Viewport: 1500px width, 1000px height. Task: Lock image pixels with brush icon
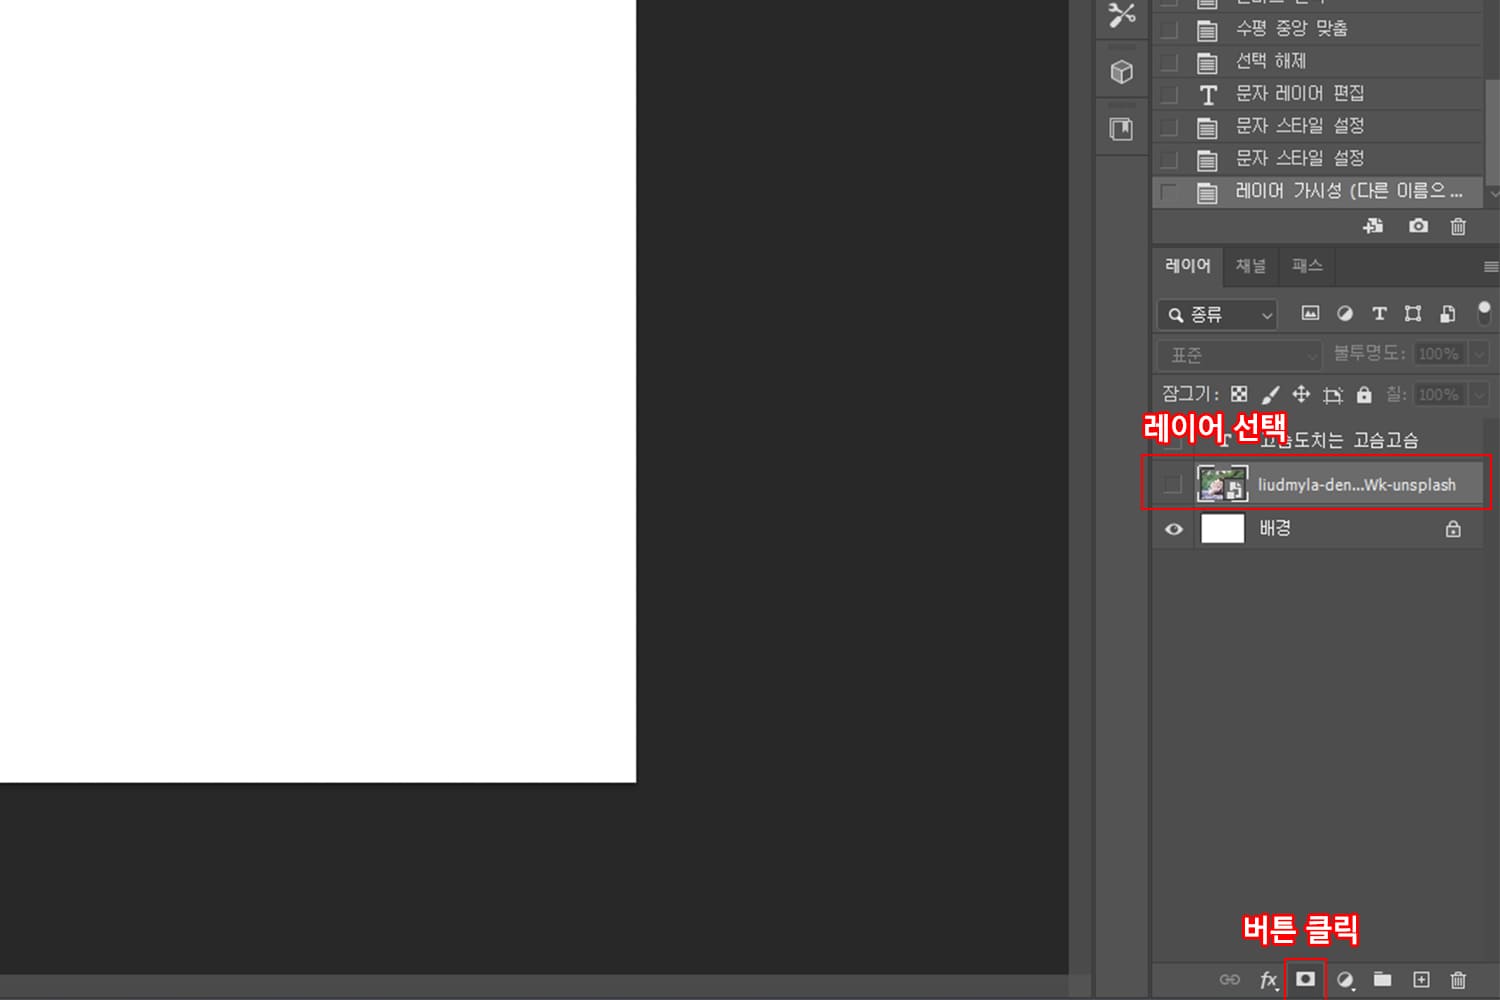click(1270, 394)
